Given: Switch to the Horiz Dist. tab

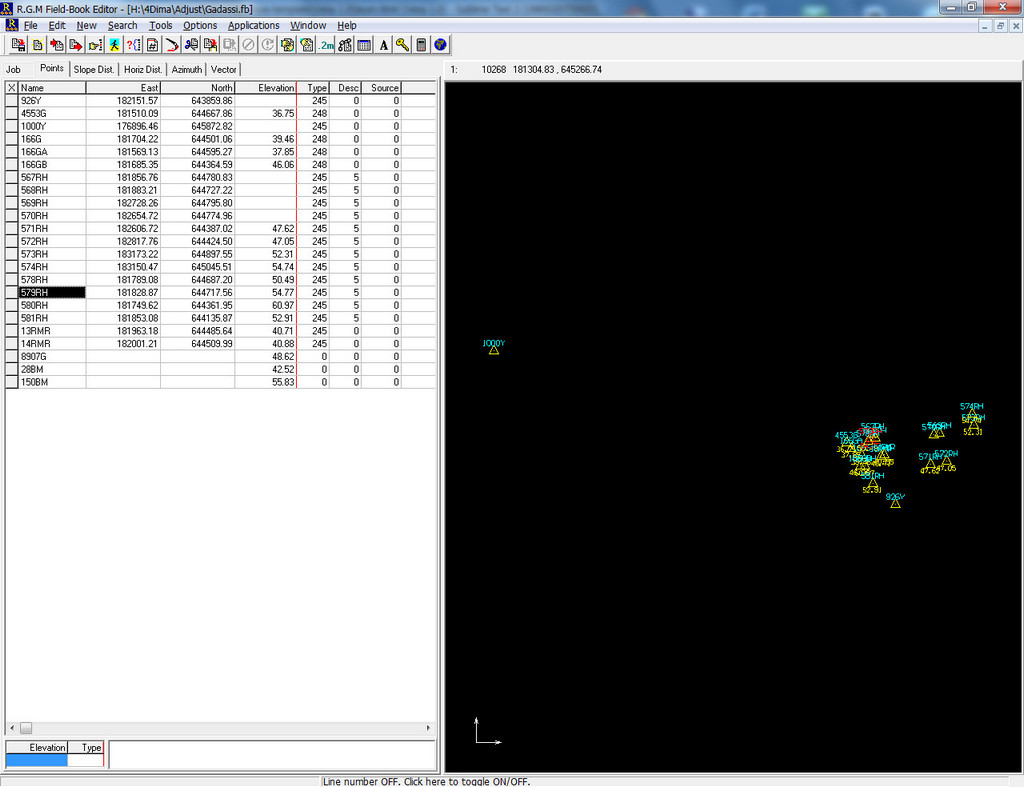Looking at the screenshot, I should click(143, 69).
